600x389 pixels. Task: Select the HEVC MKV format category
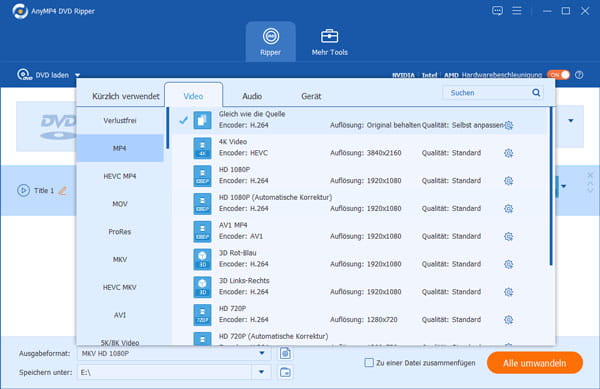[x=120, y=287]
